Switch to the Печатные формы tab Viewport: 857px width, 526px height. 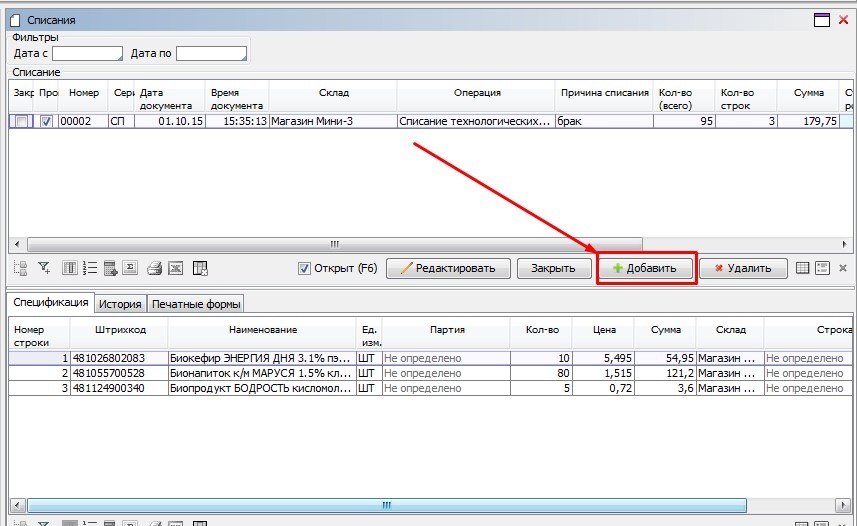tap(196, 304)
